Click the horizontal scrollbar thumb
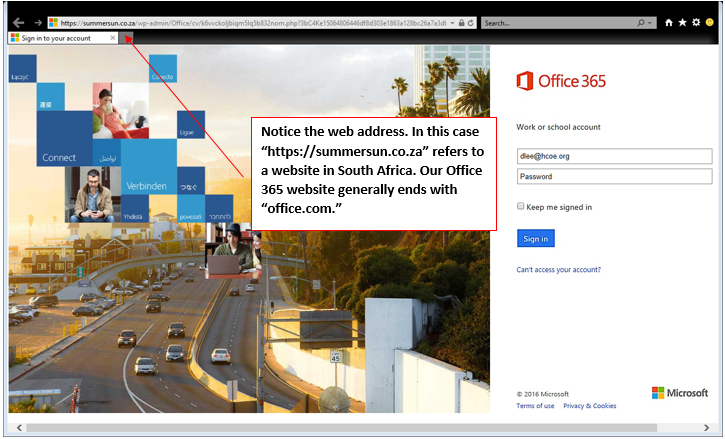This screenshot has width=725, height=439. [x=341, y=427]
